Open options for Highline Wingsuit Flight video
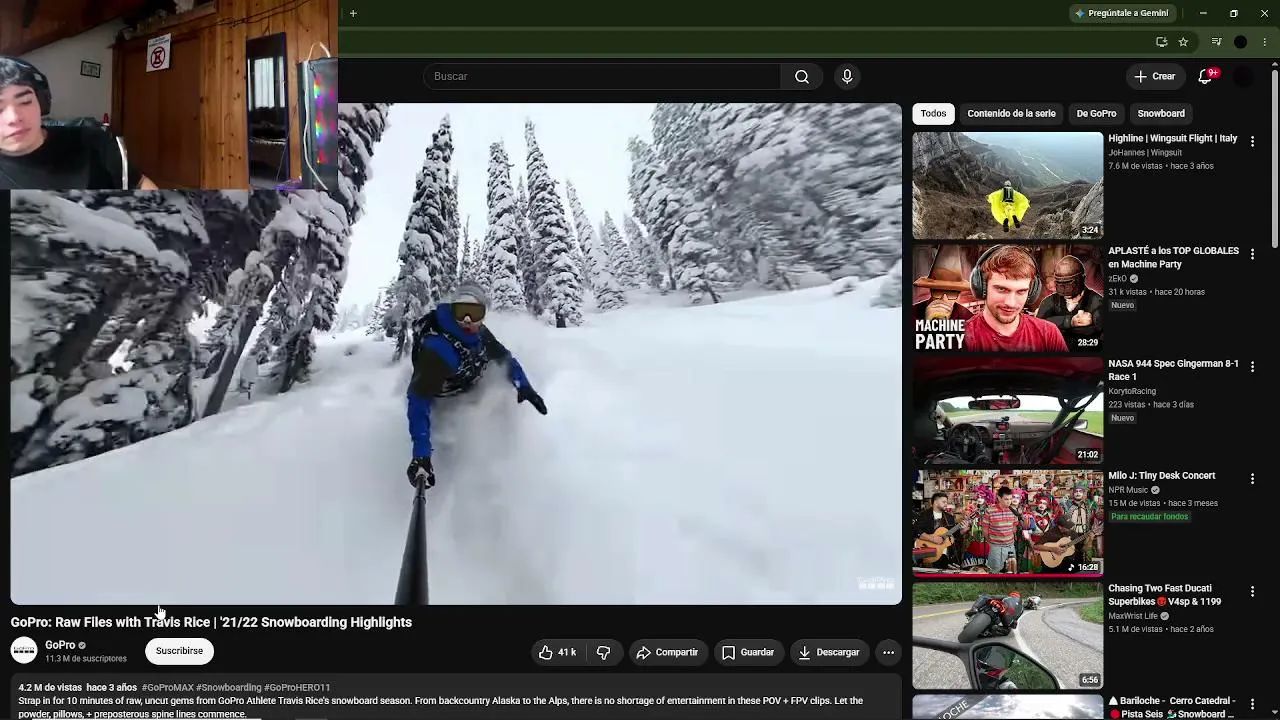This screenshot has width=1280, height=720. coord(1252,142)
